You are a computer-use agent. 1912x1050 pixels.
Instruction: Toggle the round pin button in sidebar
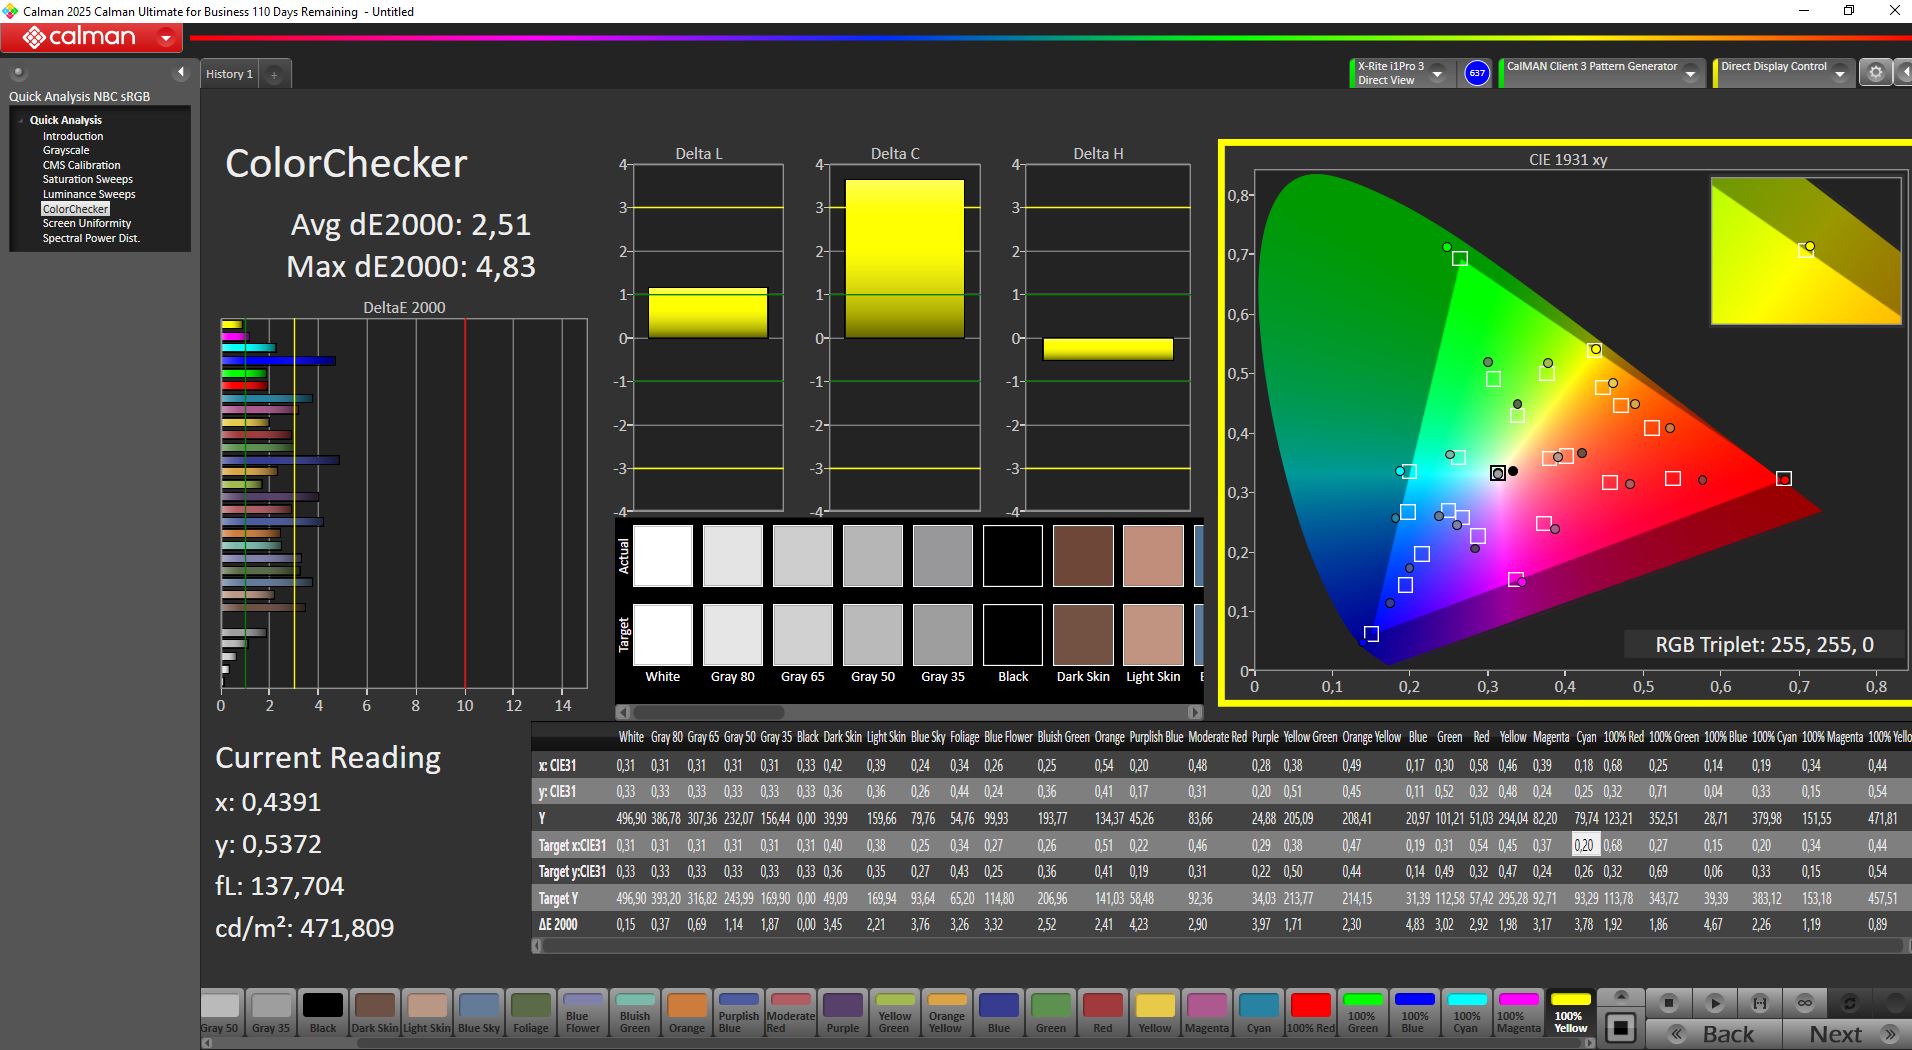[18, 72]
